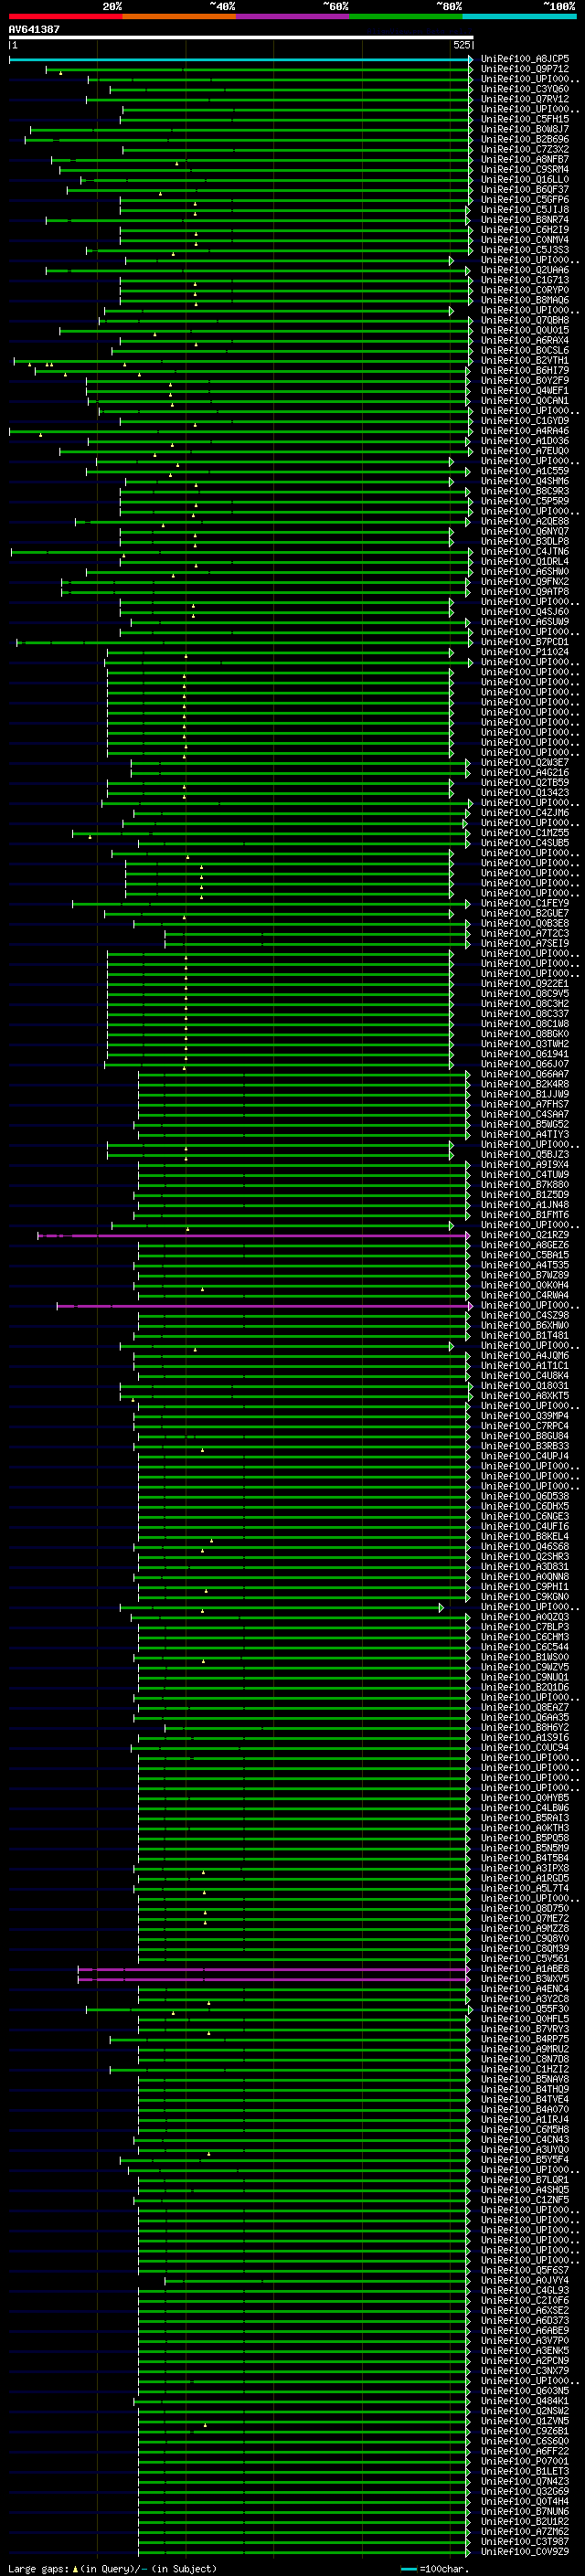The width and height of the screenshot is (585, 2576).
Task: Select hit label UniRef100_B5WG52
Action: pyautogui.click(x=525, y=1124)
